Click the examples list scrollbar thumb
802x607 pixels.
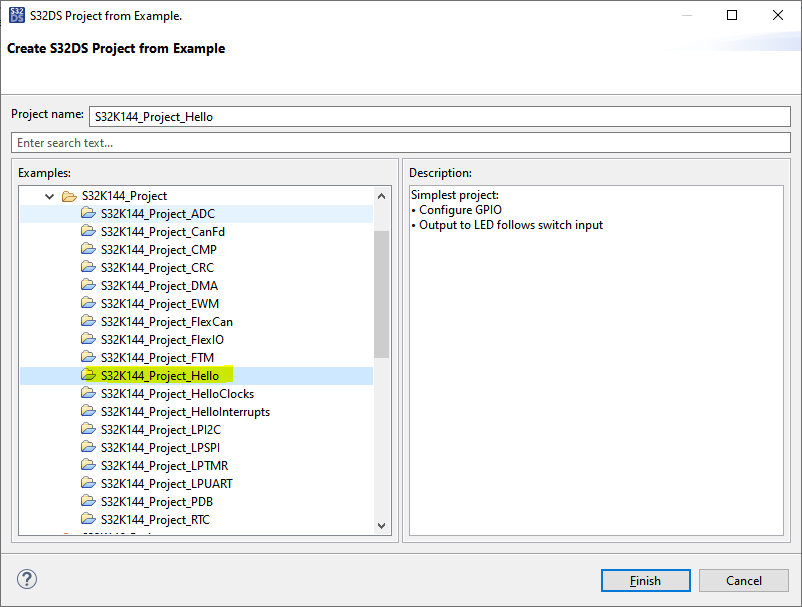click(381, 294)
